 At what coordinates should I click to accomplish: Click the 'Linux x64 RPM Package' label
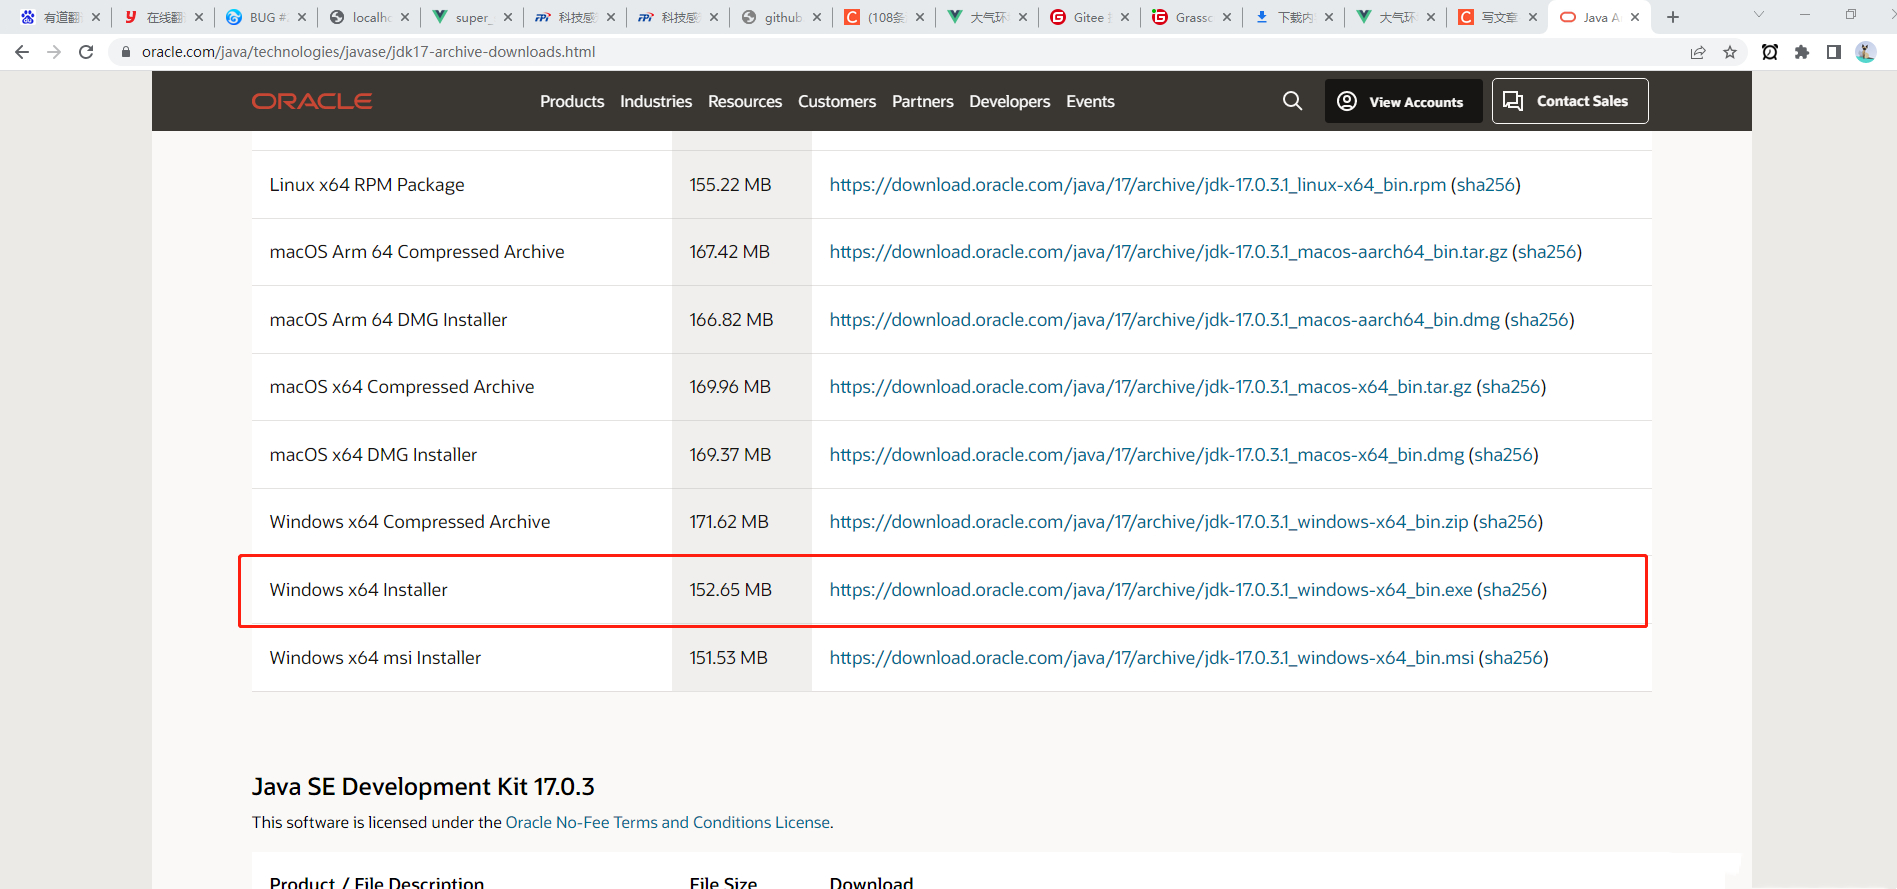[367, 185]
